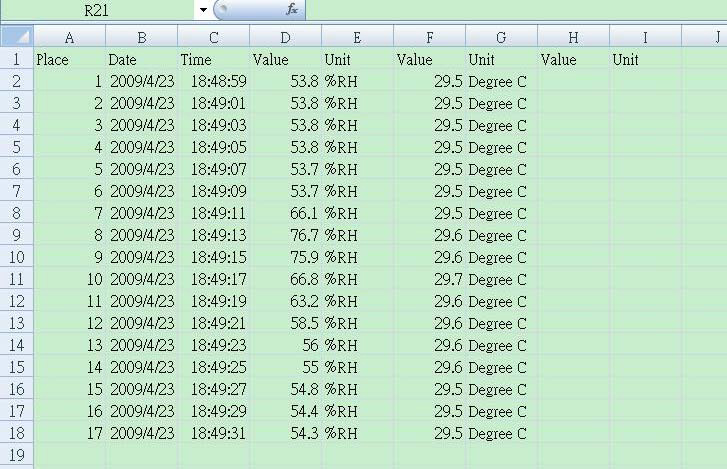Select column D header
Screen dimensions: 727x469
pos(286,37)
